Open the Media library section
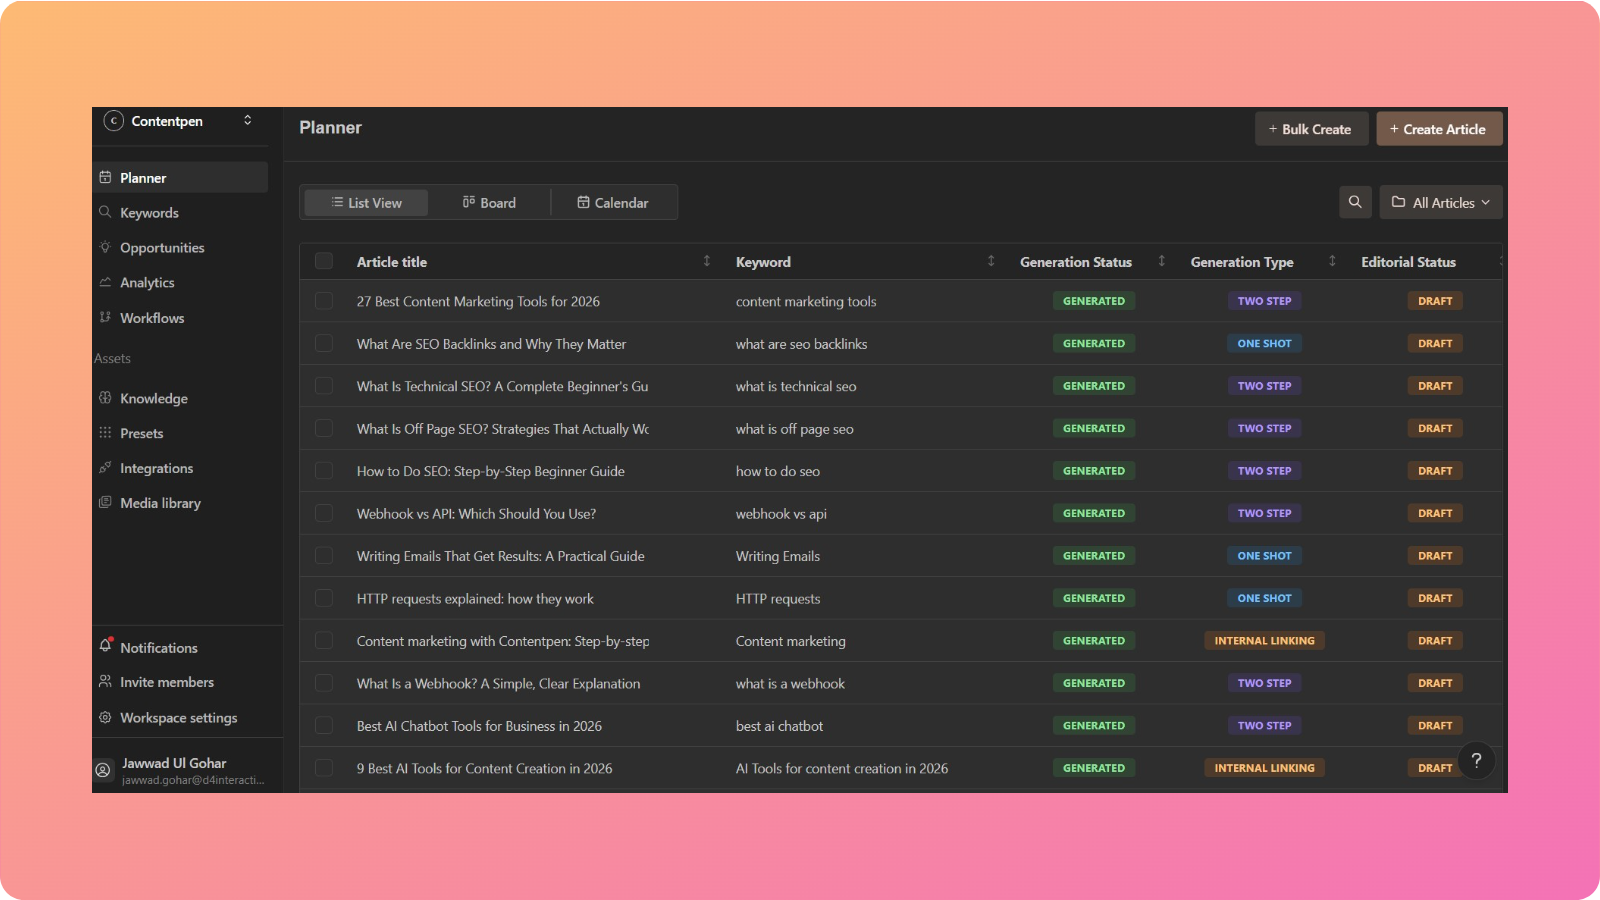The width and height of the screenshot is (1600, 900). [x=160, y=503]
